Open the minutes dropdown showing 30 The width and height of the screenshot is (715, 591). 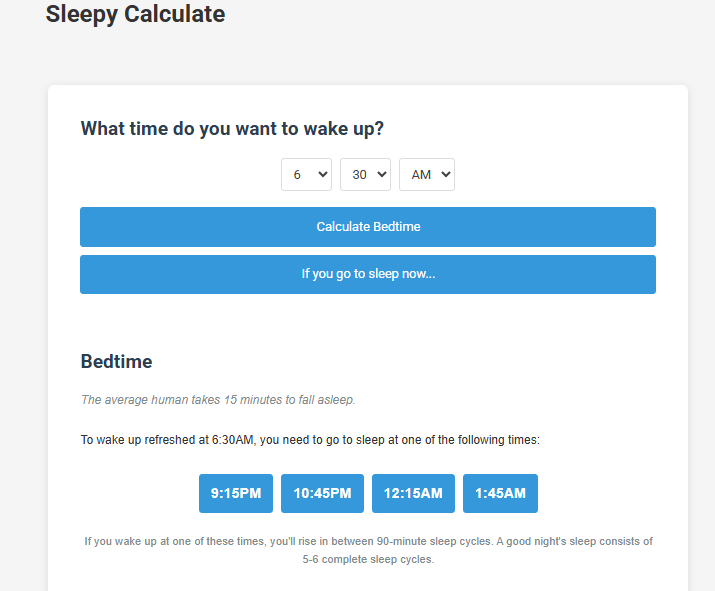pos(364,174)
